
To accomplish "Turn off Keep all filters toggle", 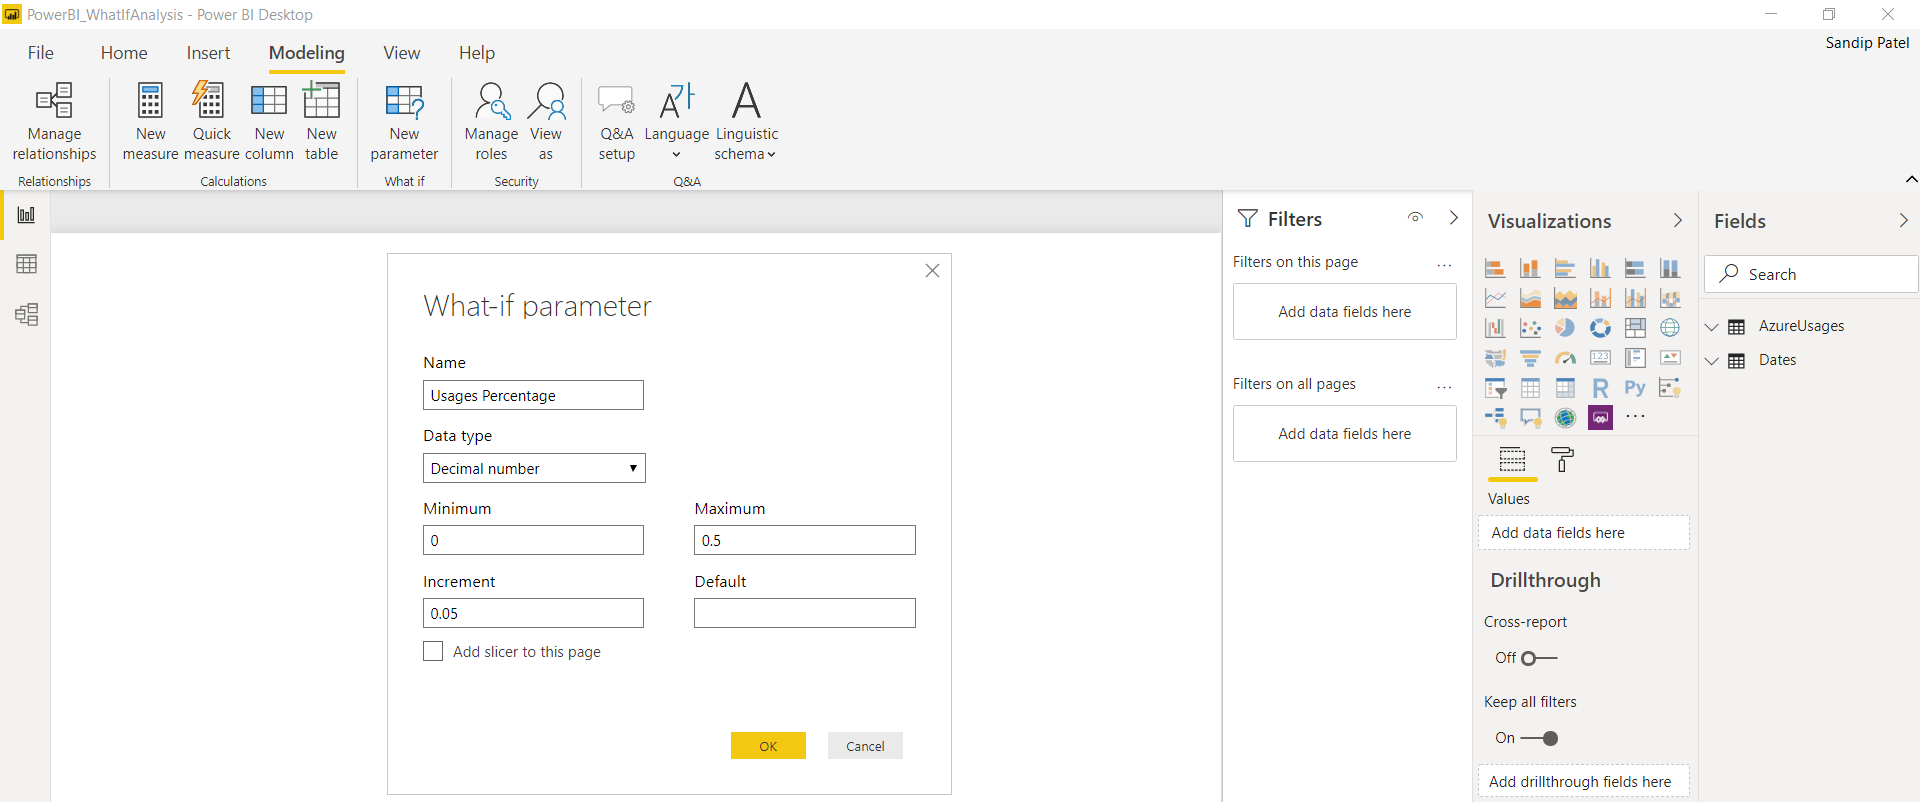I will [x=1540, y=738].
